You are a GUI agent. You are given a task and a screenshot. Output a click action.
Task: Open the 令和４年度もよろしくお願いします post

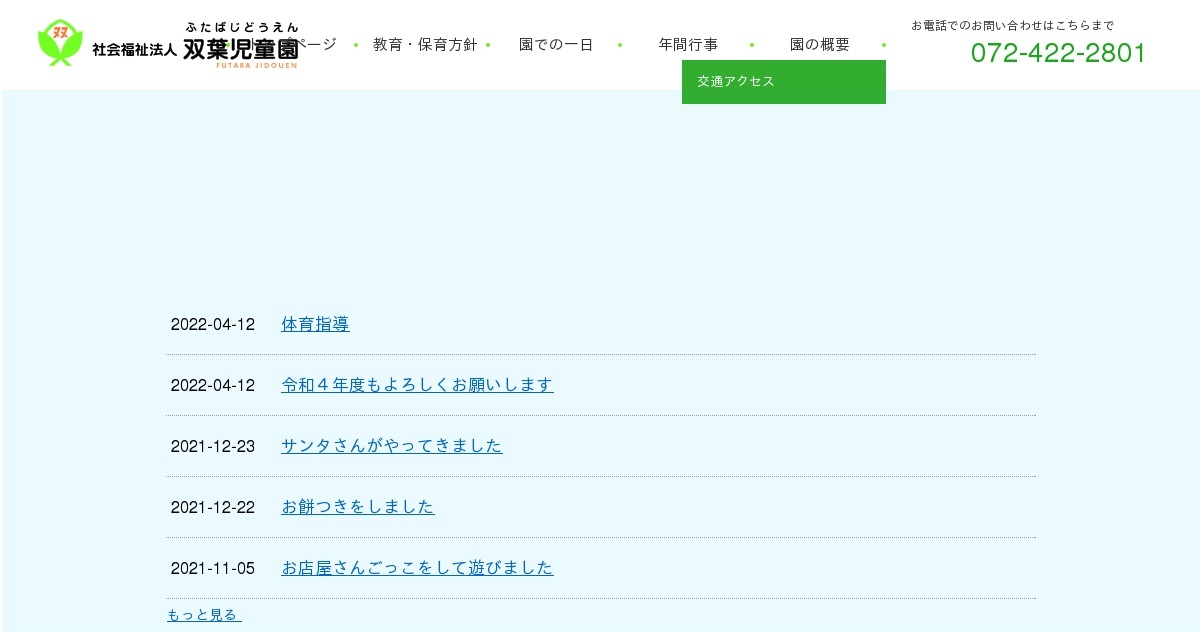click(417, 385)
